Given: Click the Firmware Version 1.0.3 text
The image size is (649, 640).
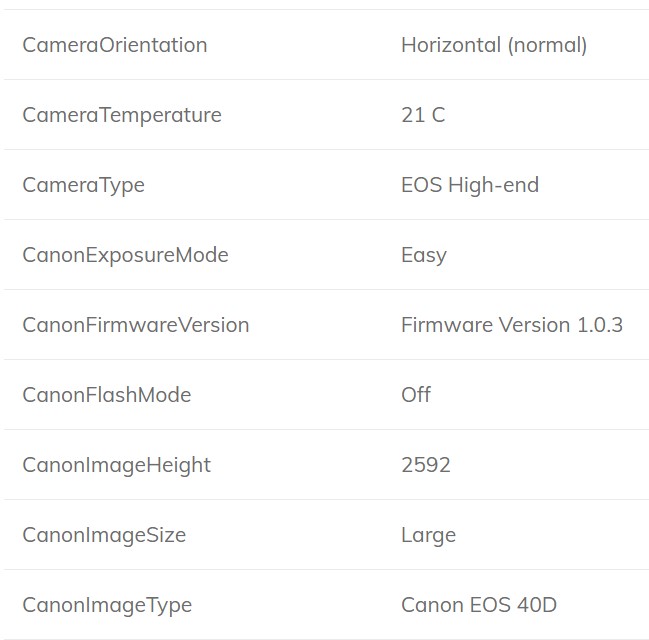Looking at the screenshot, I should coord(512,325).
